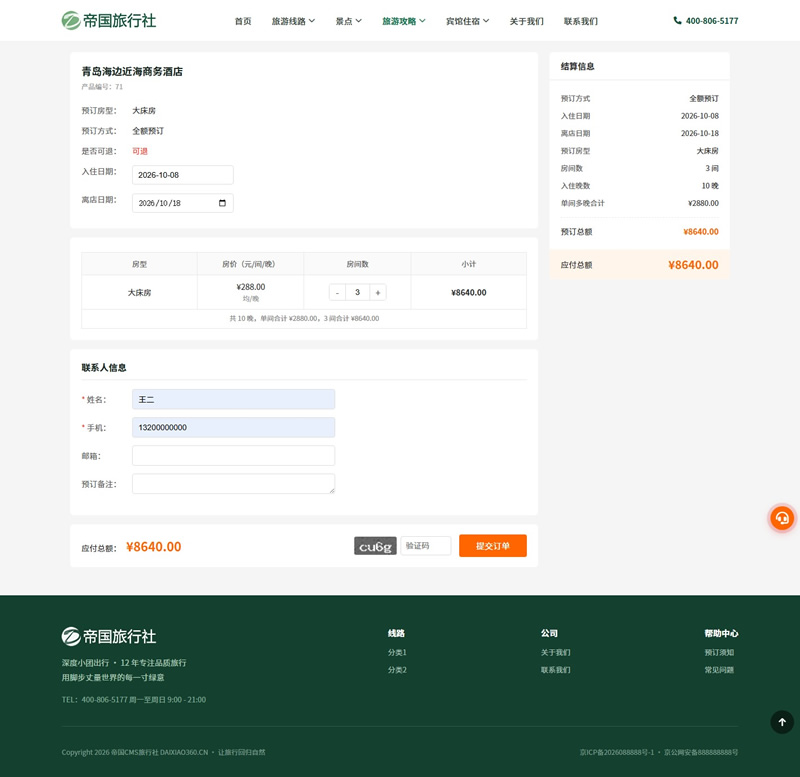Click the 离店日期 date input field
The image size is (800, 777).
pyautogui.click(x=183, y=203)
